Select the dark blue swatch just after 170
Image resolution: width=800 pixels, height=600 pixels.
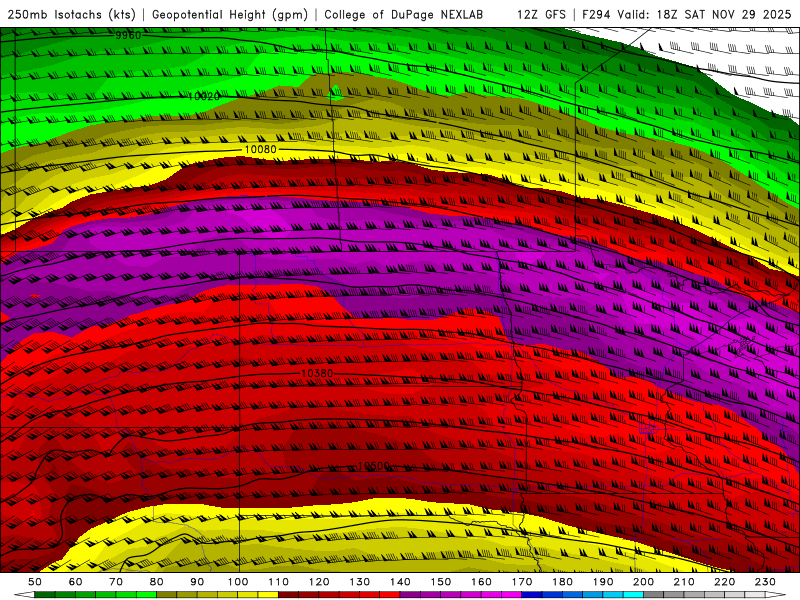coord(532,594)
